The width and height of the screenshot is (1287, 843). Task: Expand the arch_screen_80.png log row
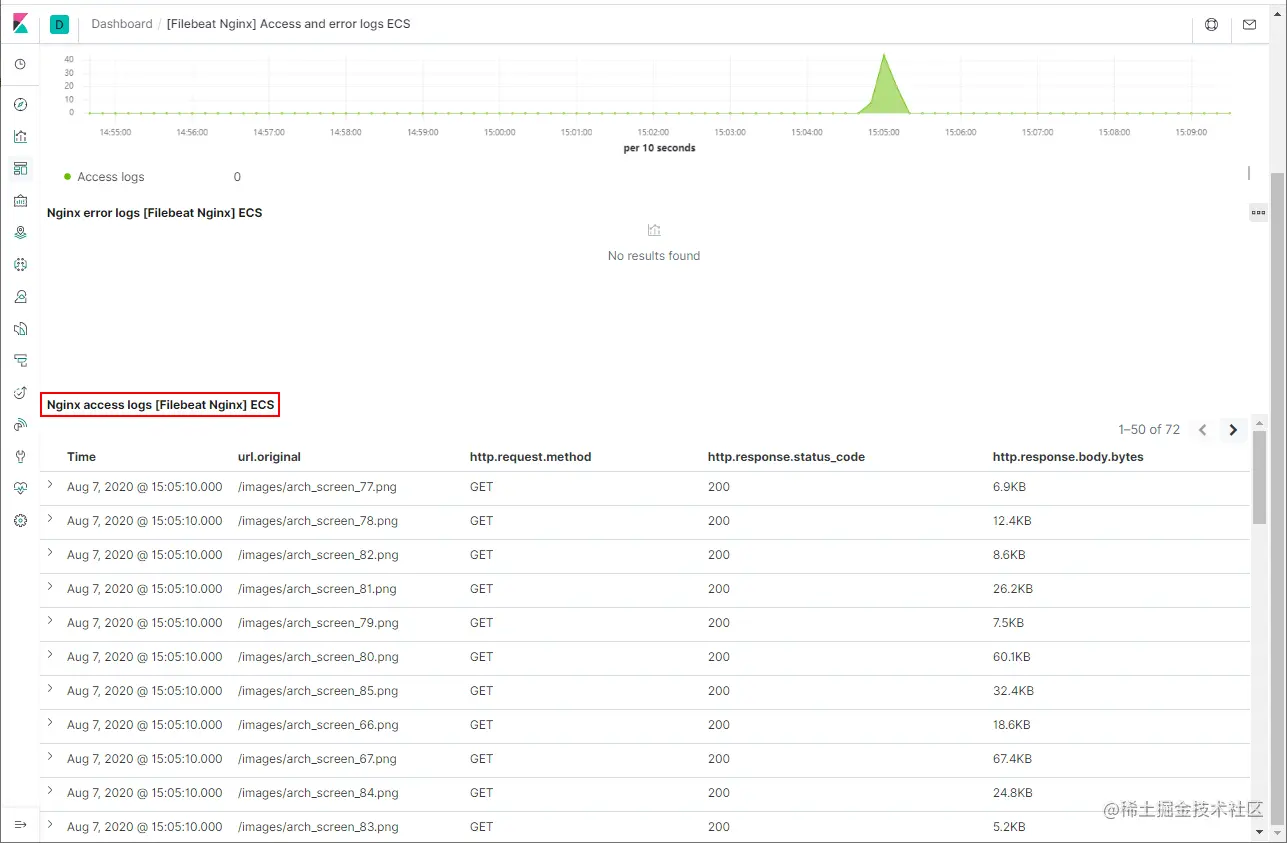pyautogui.click(x=50, y=655)
